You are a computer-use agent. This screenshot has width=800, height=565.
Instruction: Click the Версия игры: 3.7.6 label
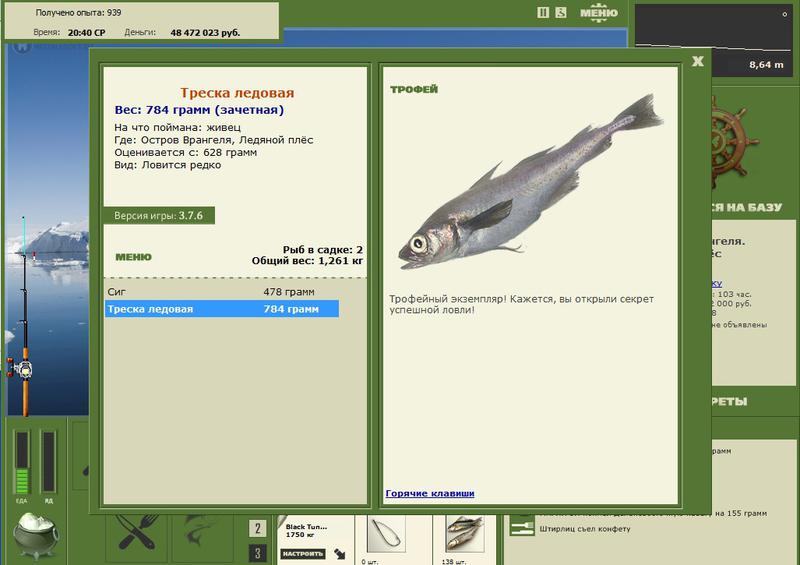(x=159, y=215)
